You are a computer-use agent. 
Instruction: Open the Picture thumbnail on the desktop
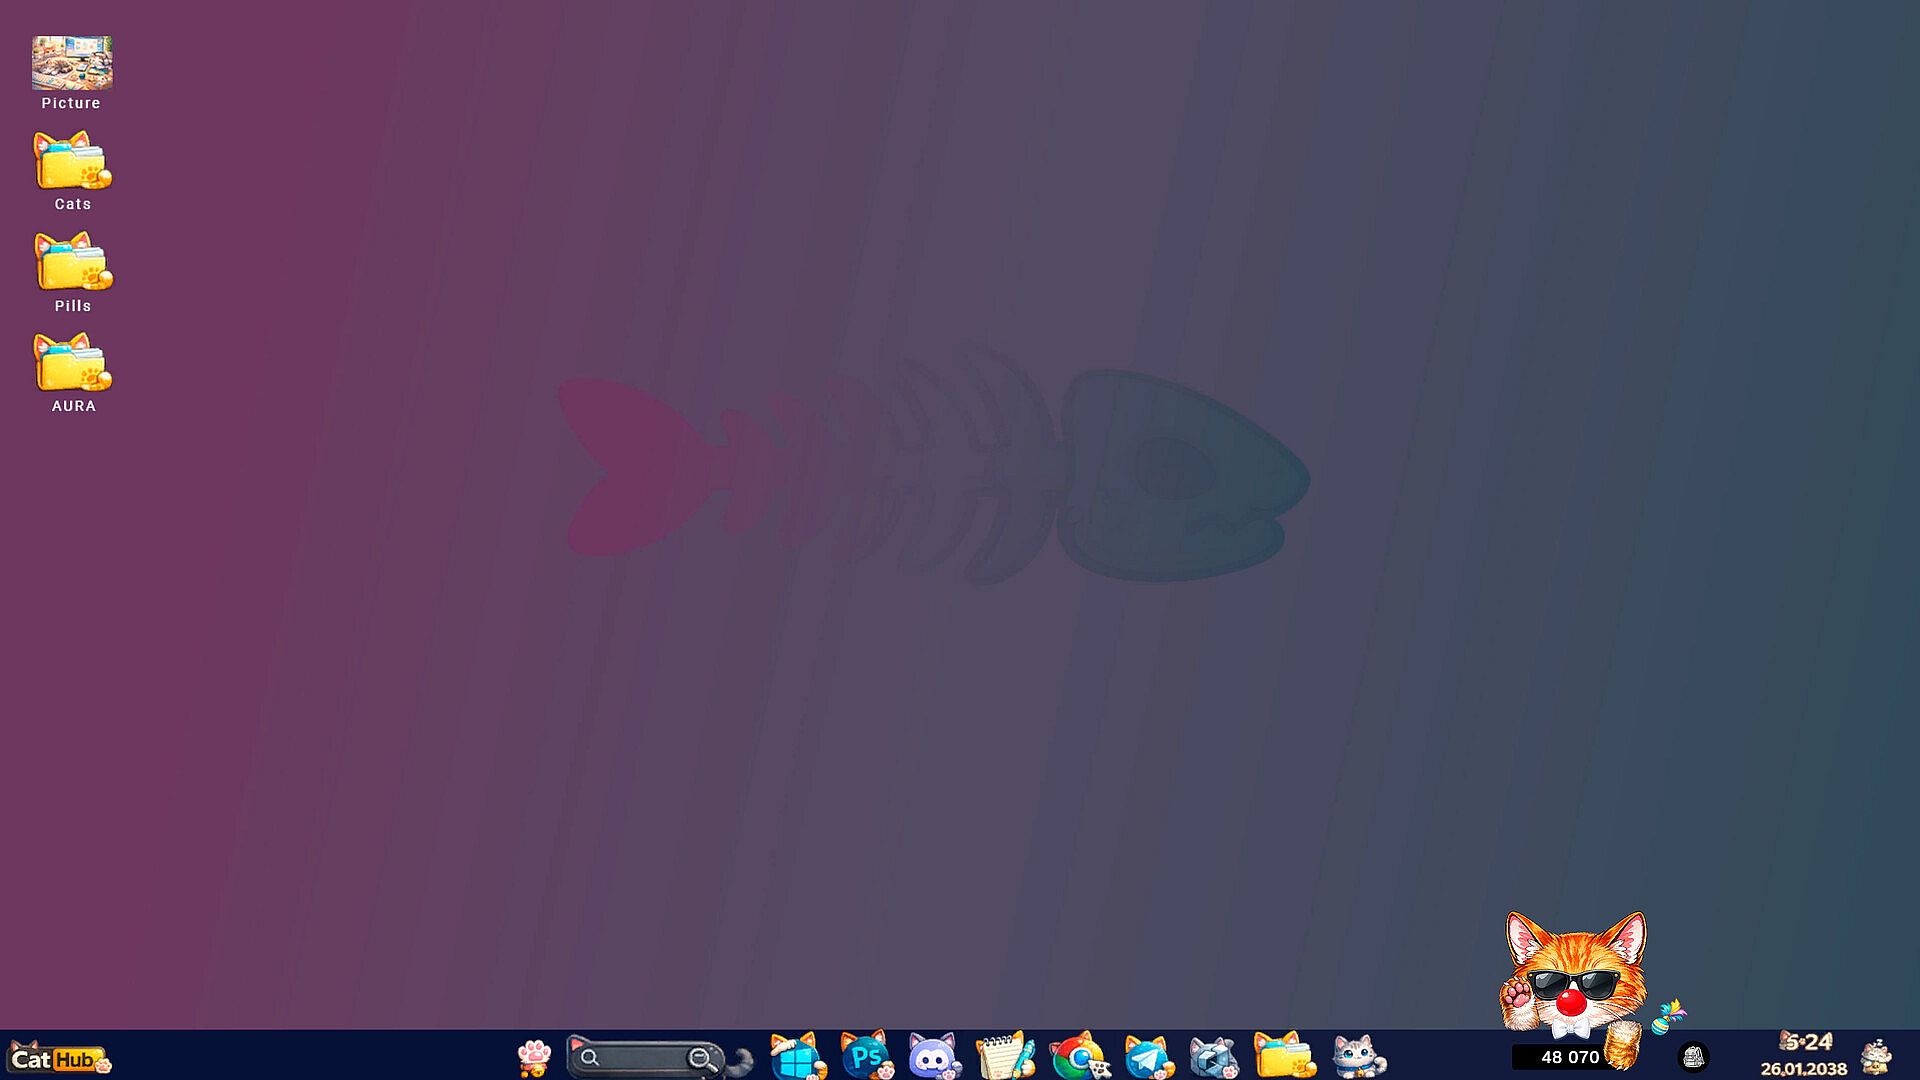71,63
